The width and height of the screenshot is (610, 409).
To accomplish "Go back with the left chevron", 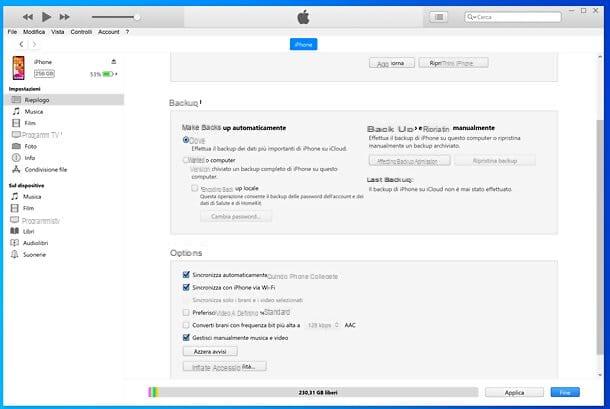I will pos(21,44).
